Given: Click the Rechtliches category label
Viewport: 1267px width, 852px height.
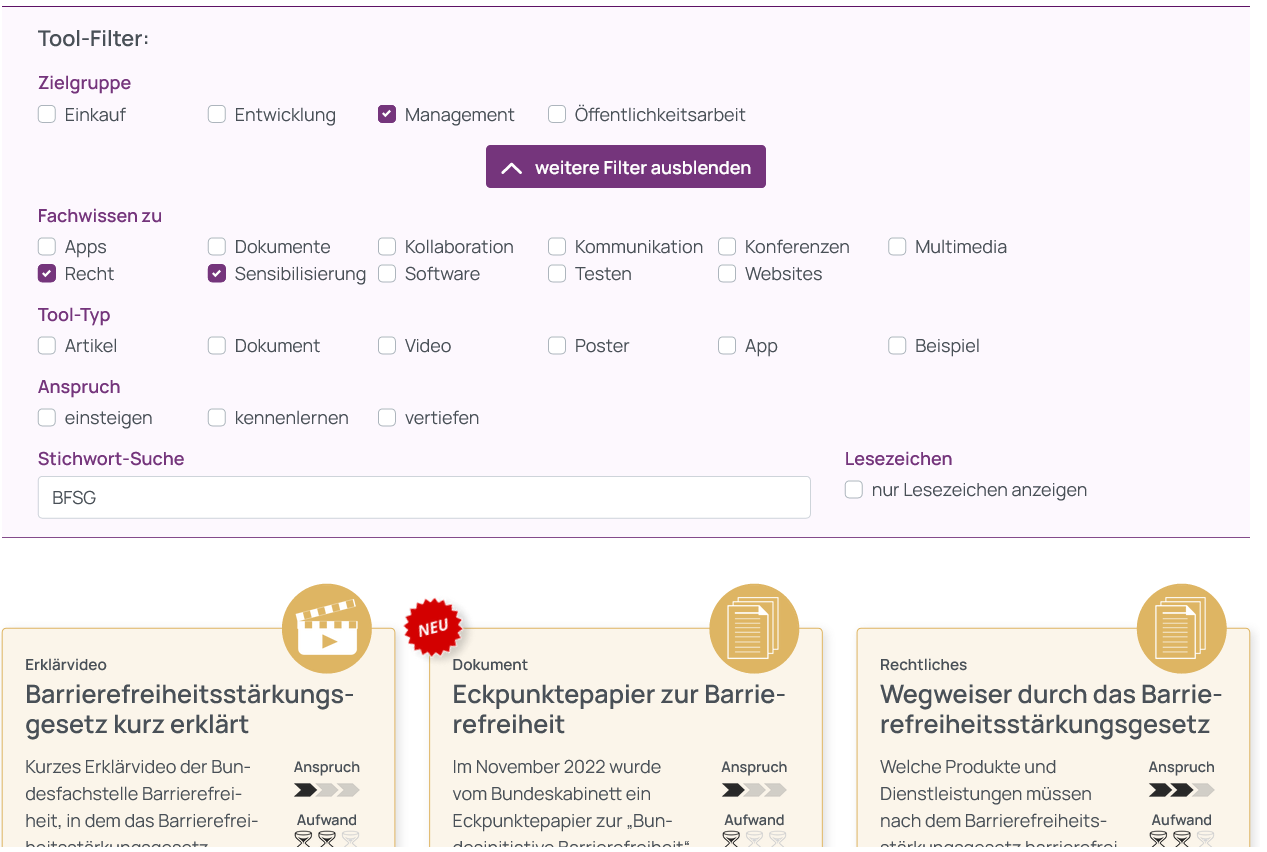Looking at the screenshot, I should coord(923,664).
